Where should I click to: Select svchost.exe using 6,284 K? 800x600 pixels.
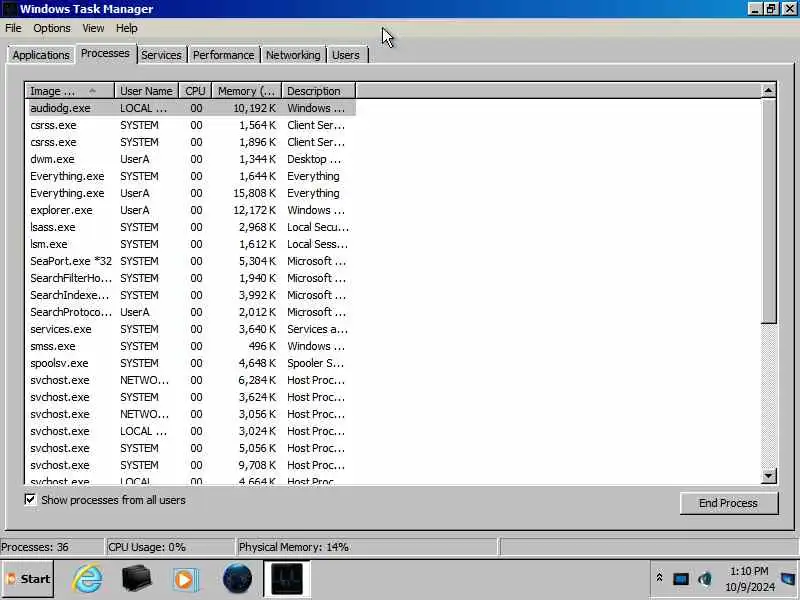coord(190,380)
